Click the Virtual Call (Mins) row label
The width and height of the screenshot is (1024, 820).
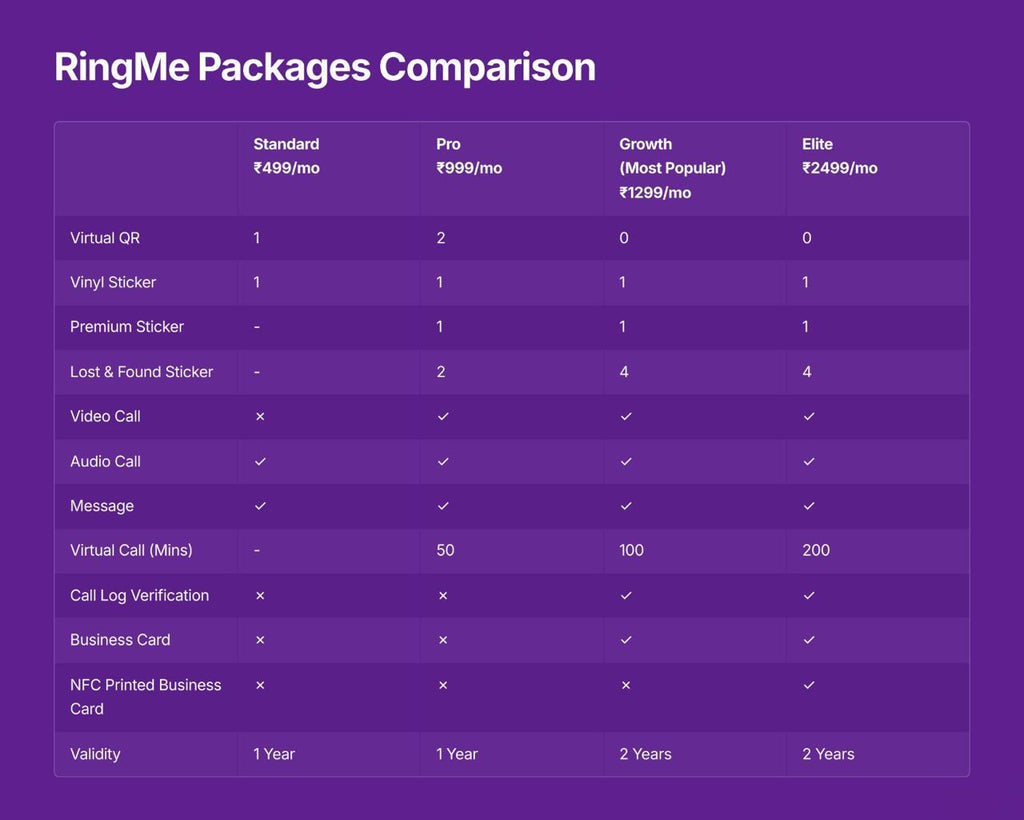click(131, 550)
